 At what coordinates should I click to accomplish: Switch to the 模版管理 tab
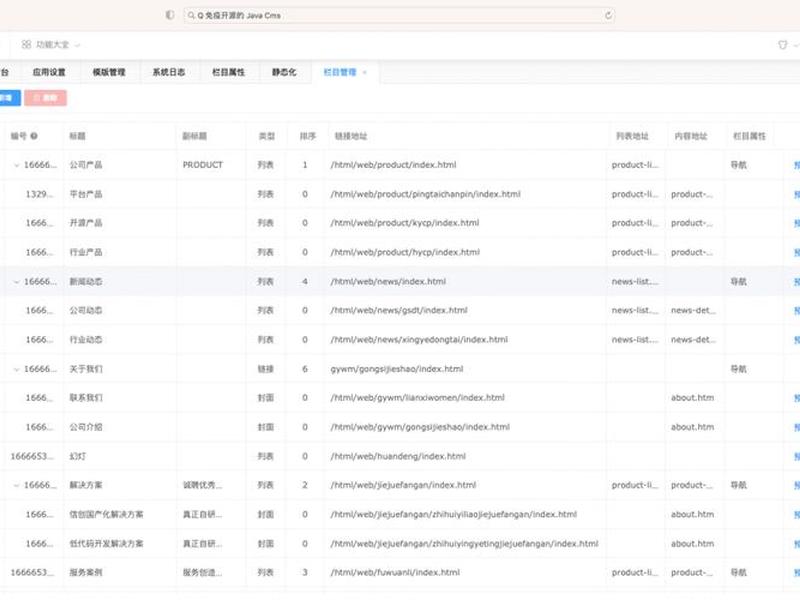(109, 72)
